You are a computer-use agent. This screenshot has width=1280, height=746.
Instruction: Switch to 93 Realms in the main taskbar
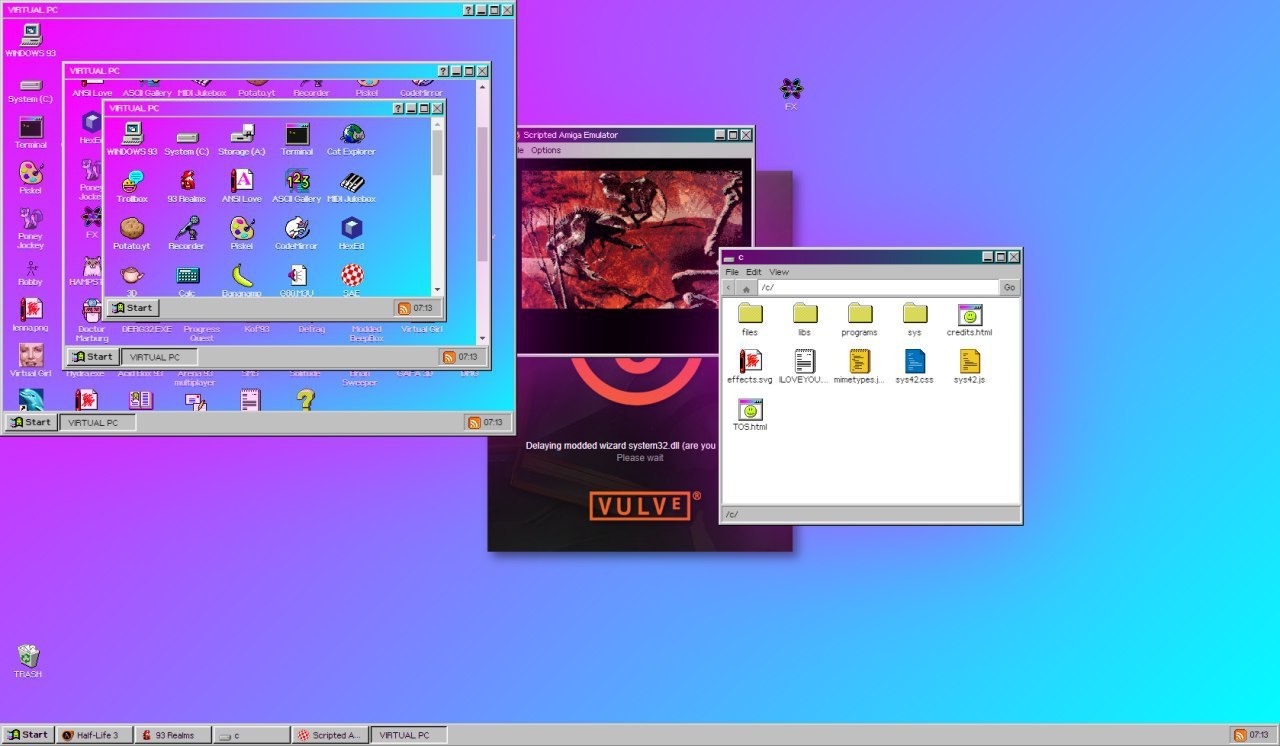tap(173, 735)
